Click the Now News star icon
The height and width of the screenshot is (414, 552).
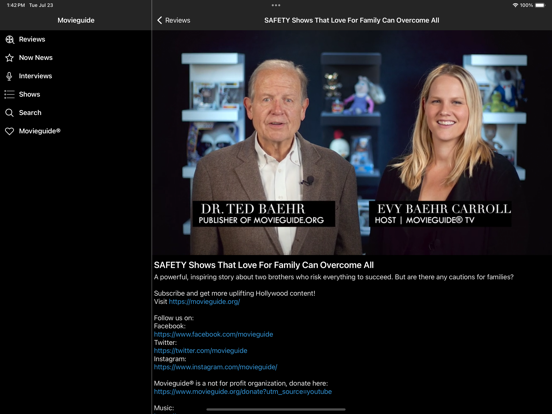click(x=10, y=58)
